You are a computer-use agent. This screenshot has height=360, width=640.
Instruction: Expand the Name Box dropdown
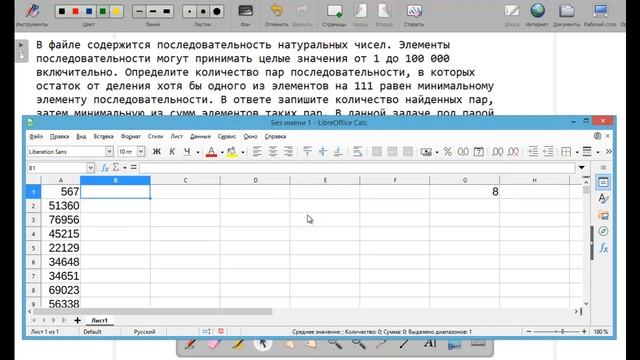[x=90, y=168]
